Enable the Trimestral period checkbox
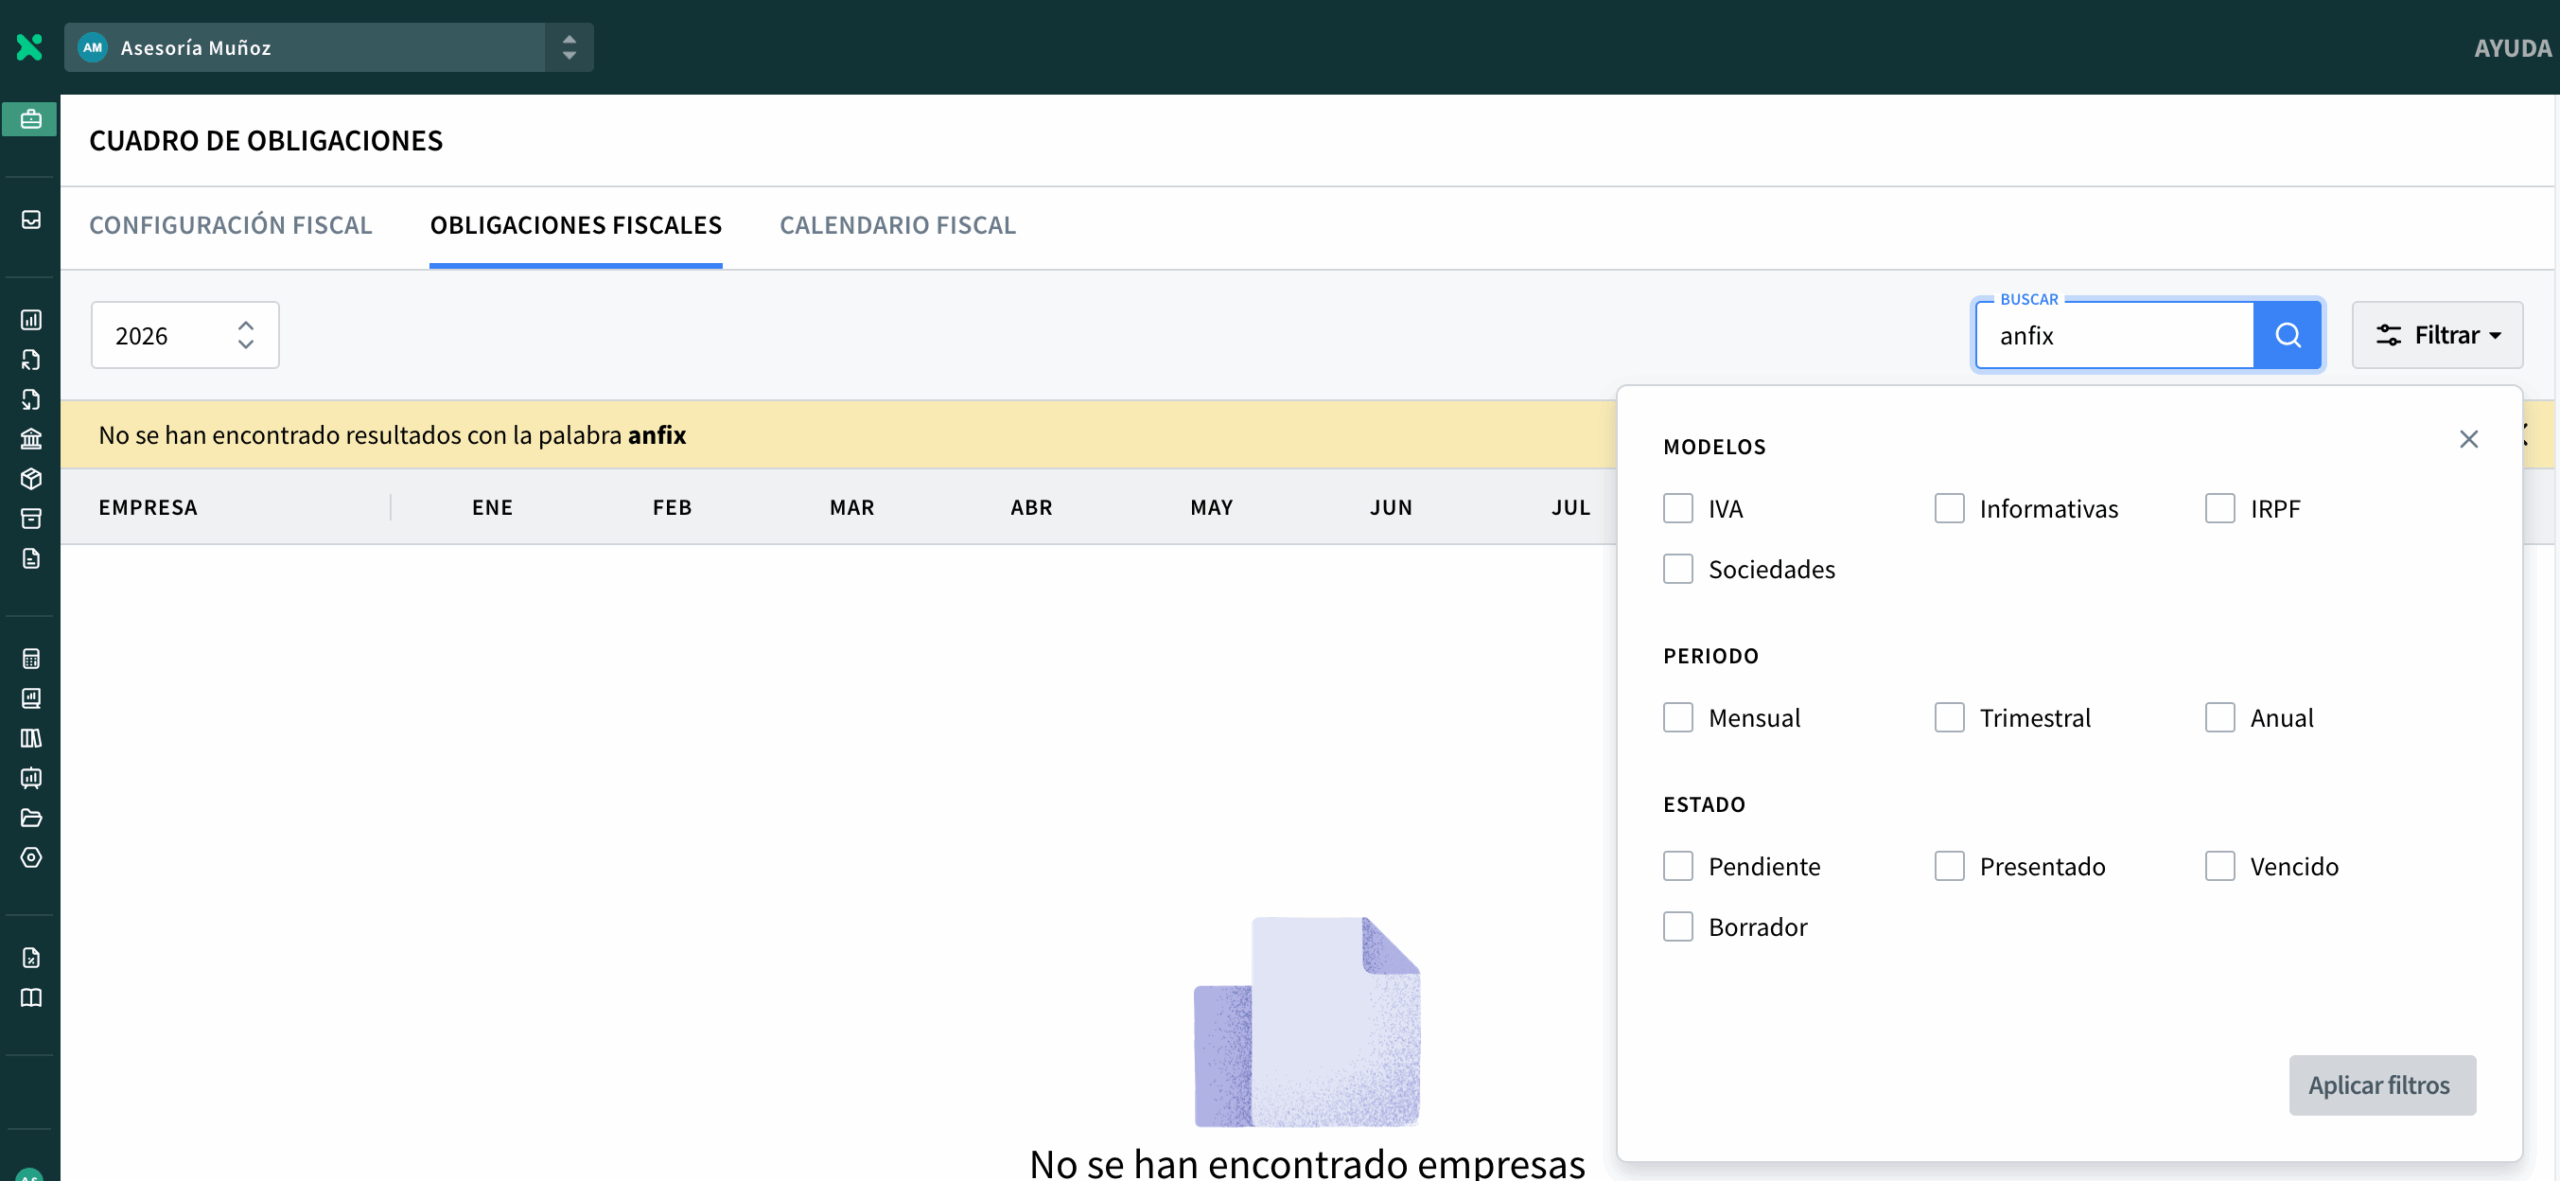Image resolution: width=2560 pixels, height=1181 pixels. tap(1949, 717)
